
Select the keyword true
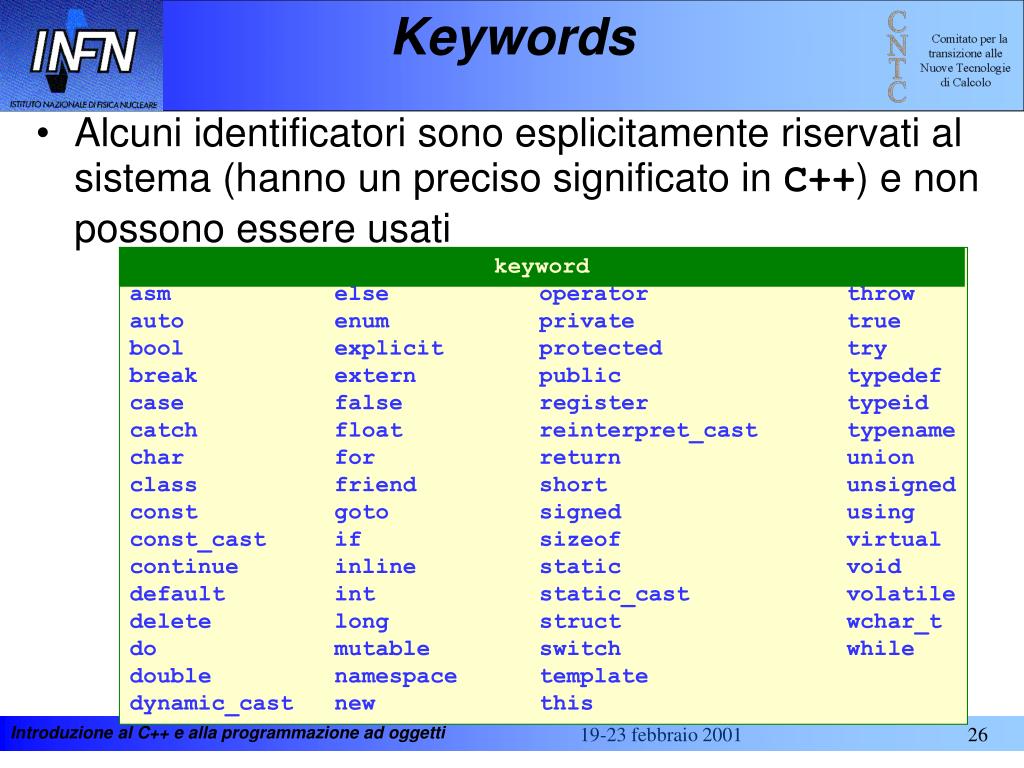pos(874,321)
